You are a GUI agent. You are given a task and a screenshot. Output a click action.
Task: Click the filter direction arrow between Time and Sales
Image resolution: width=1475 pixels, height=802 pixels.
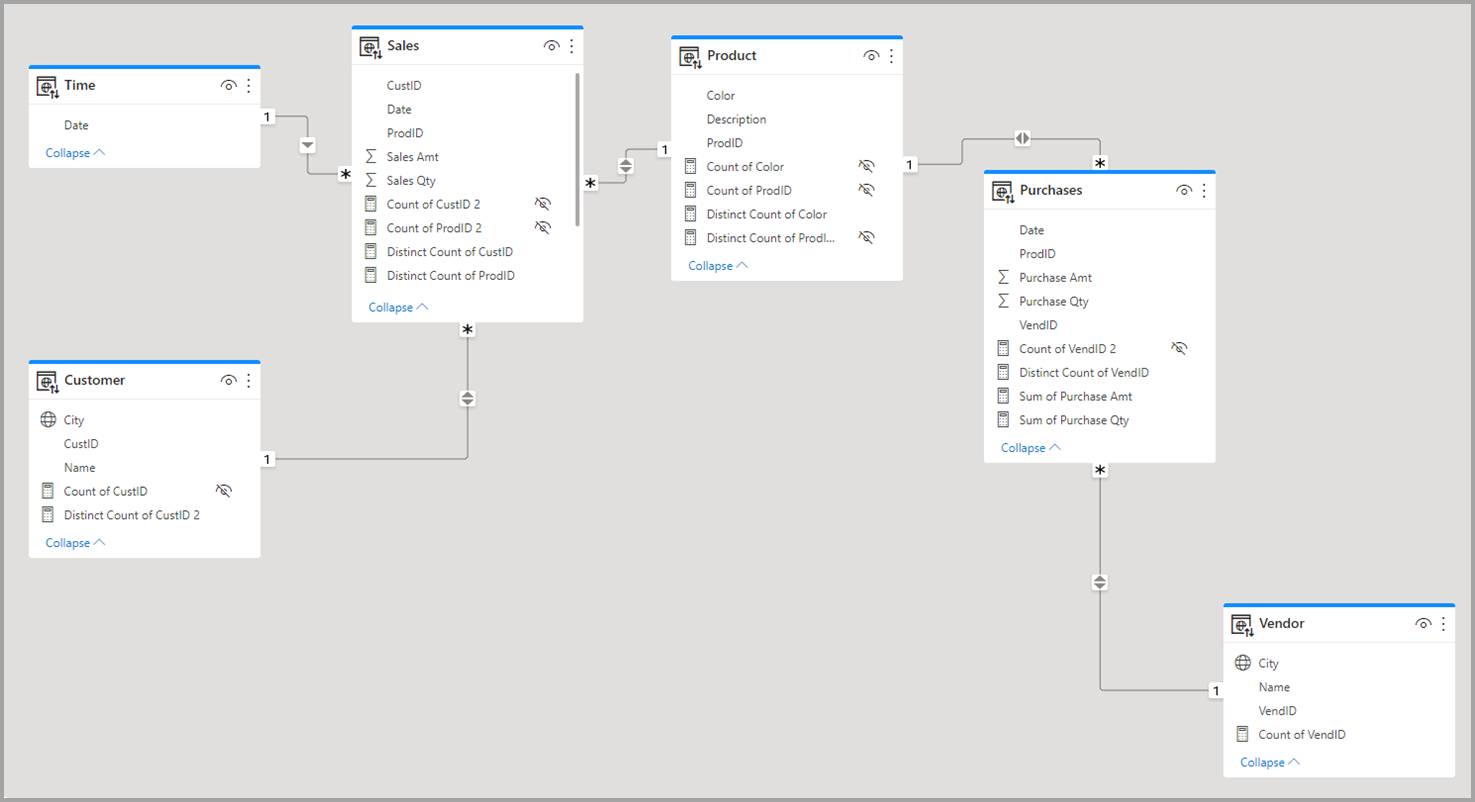[307, 146]
